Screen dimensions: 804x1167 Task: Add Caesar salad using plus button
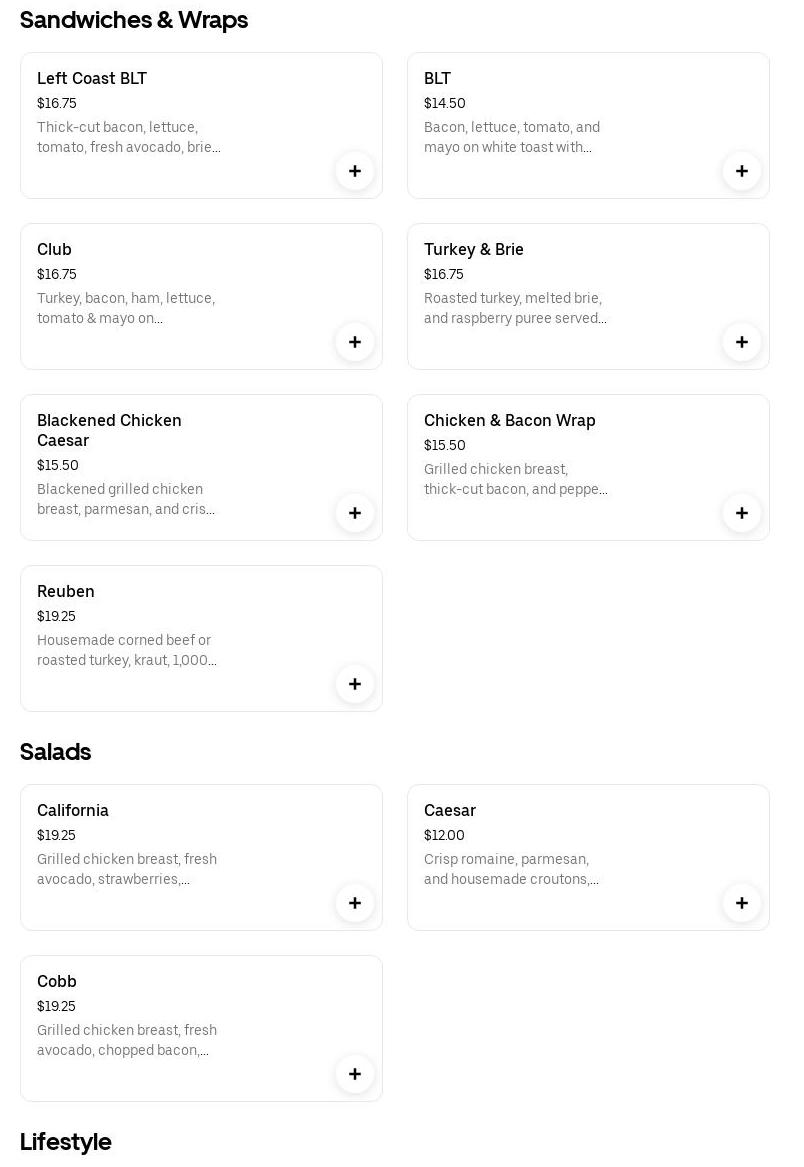point(742,903)
